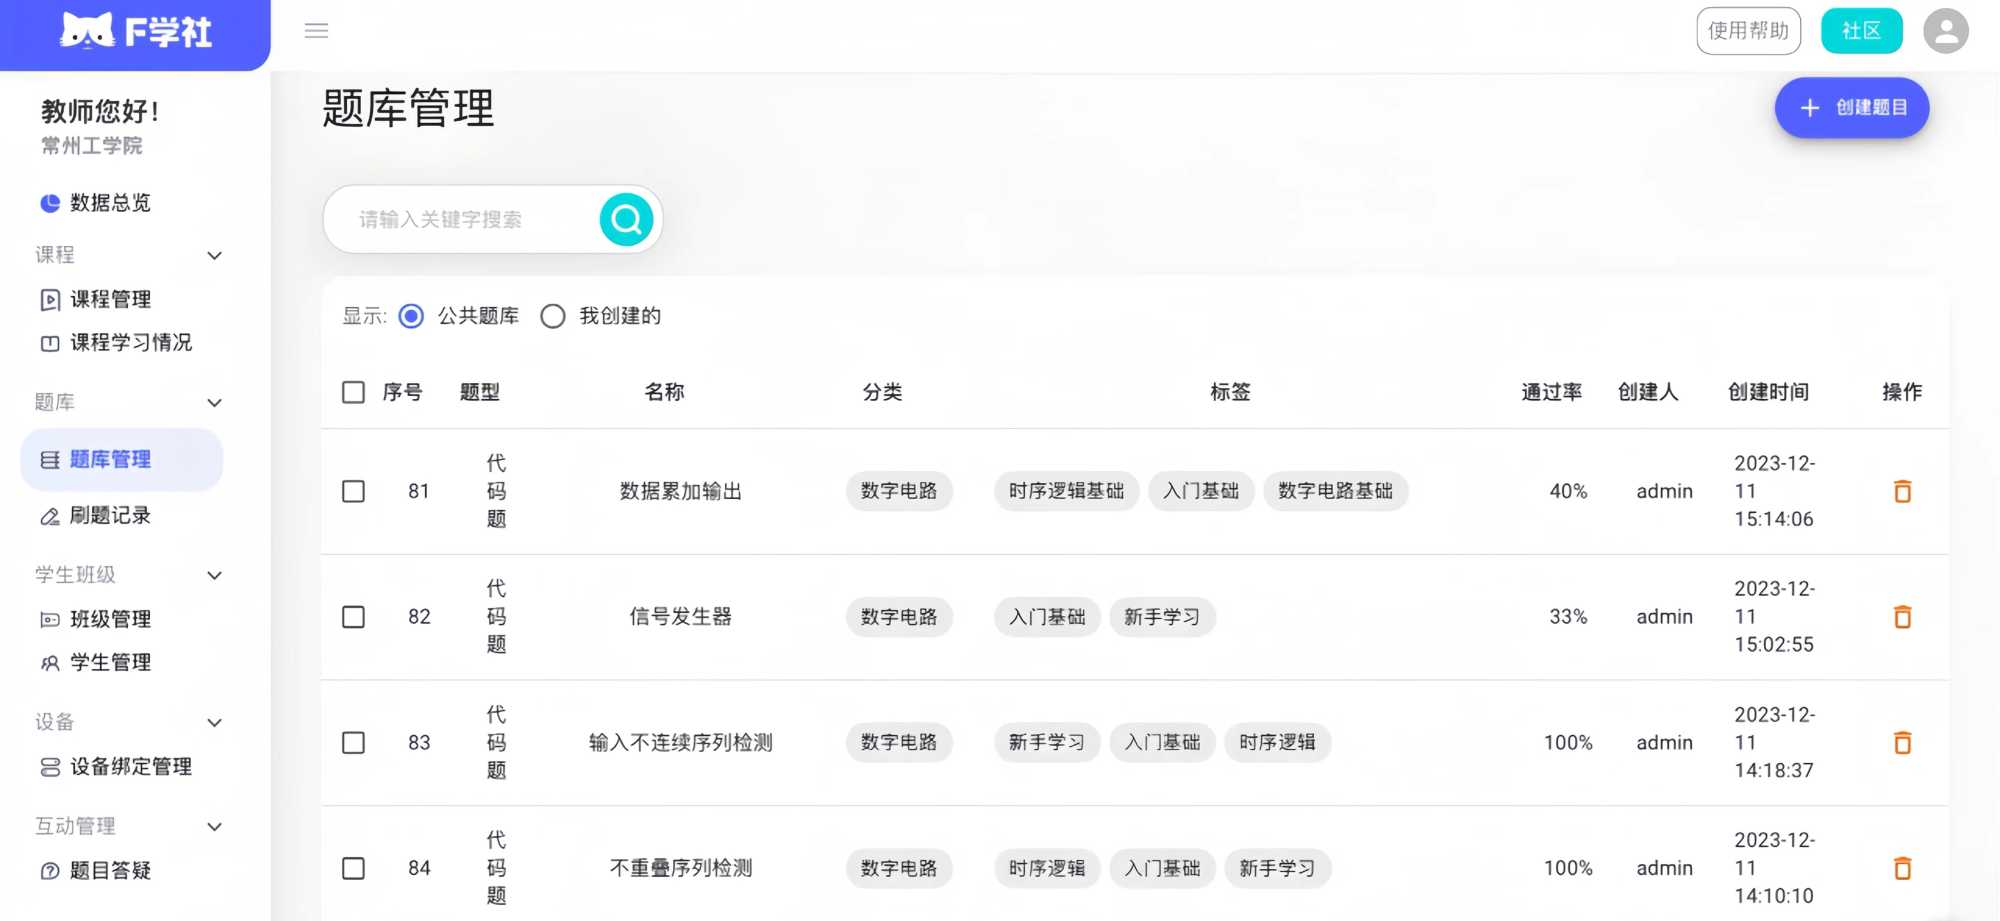Toggle the 学生班级 section chevron
The width and height of the screenshot is (2000, 921).
(x=214, y=576)
